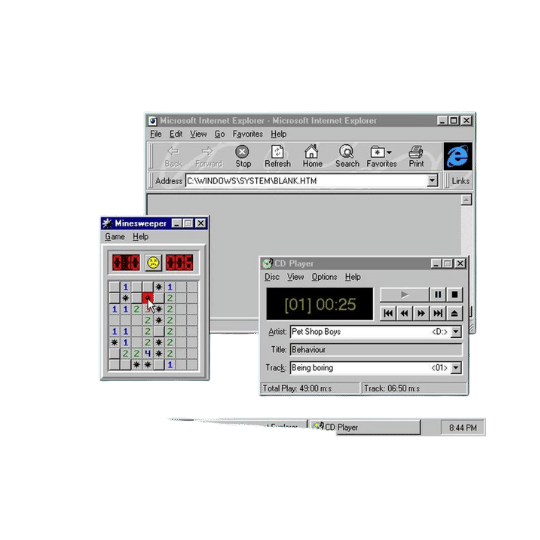Click the Minesweeper timer counter on right
This screenshot has height=540, width=540.
point(179,263)
